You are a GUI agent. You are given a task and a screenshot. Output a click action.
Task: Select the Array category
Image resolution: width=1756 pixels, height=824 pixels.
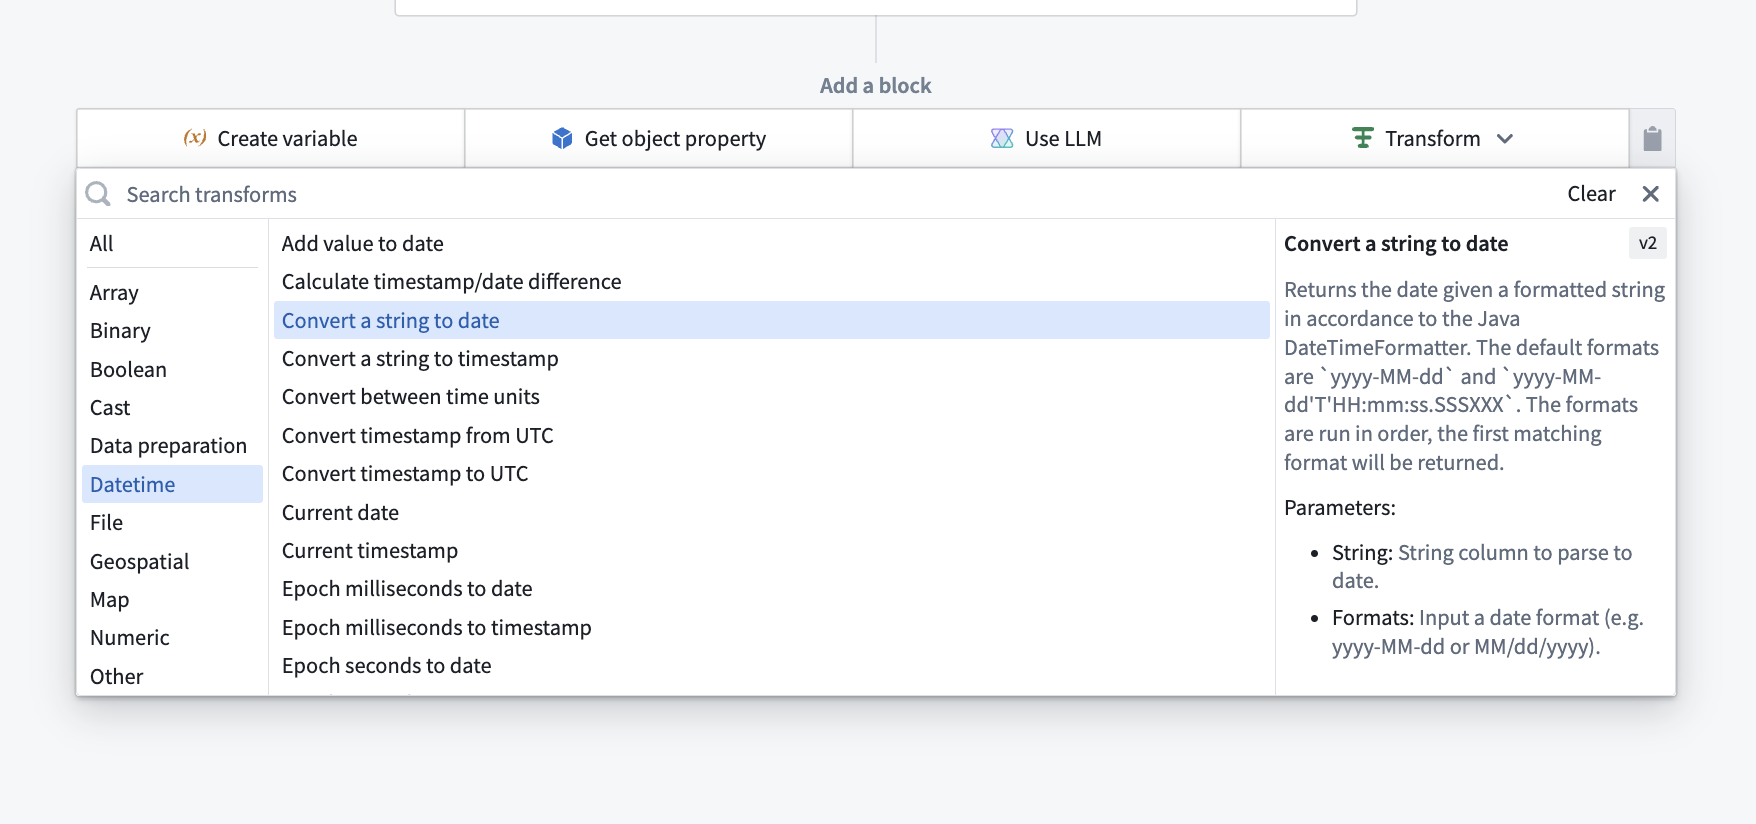coord(170,293)
